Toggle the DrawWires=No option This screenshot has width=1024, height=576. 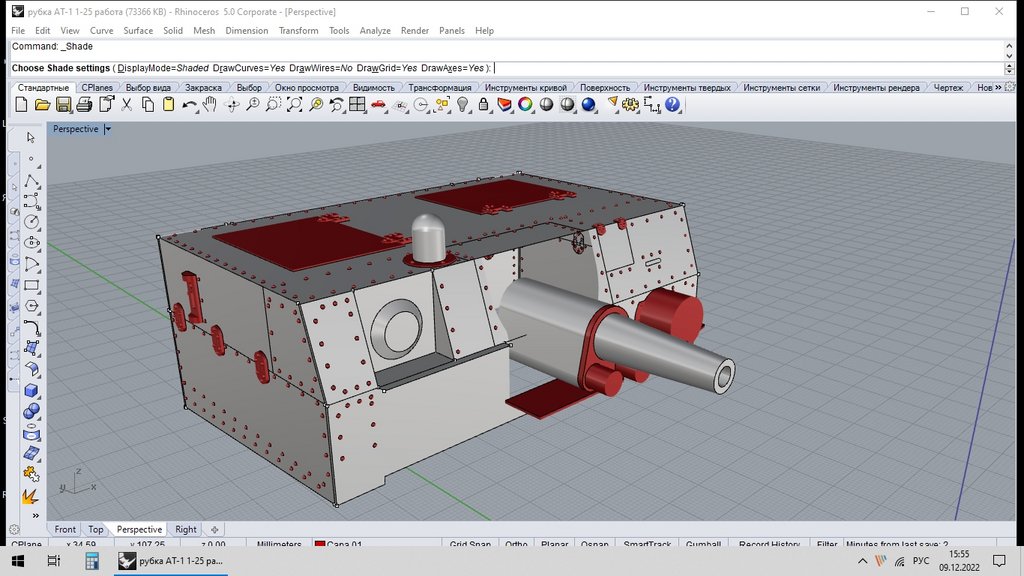click(x=321, y=68)
